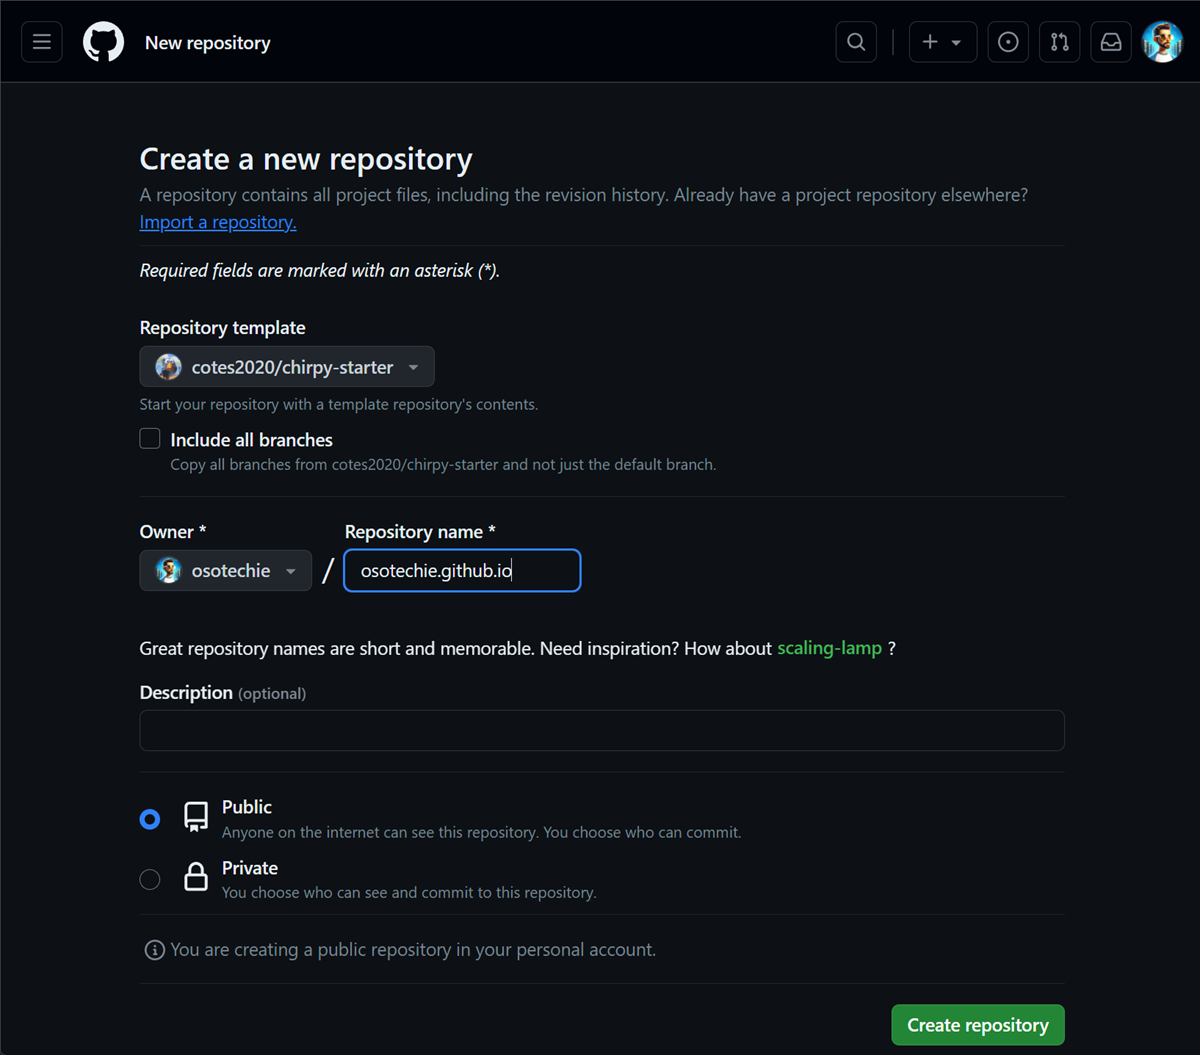This screenshot has height=1055, width=1200.
Task: Click the New repository header title
Action: tap(208, 43)
